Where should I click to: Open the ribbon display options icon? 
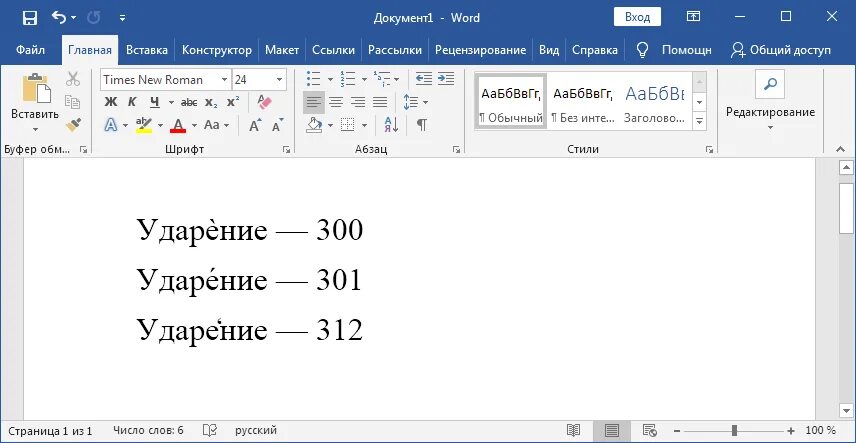(693, 17)
